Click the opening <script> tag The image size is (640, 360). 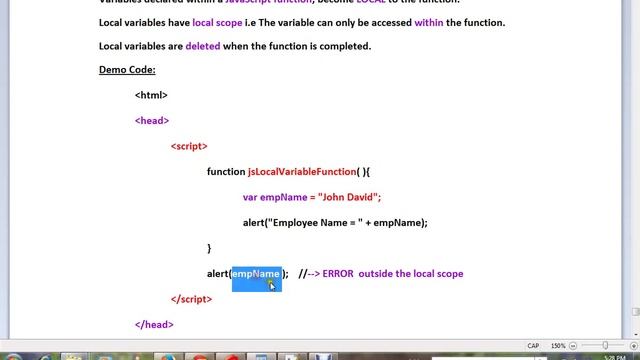tap(189, 146)
